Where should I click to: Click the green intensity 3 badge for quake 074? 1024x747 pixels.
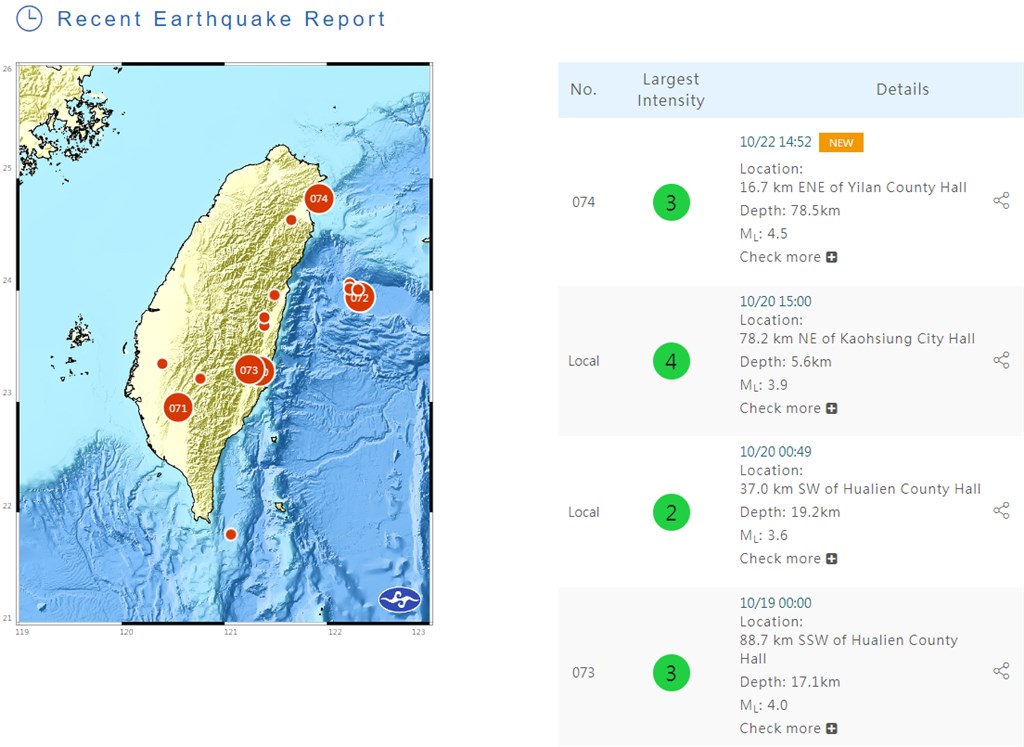(671, 201)
